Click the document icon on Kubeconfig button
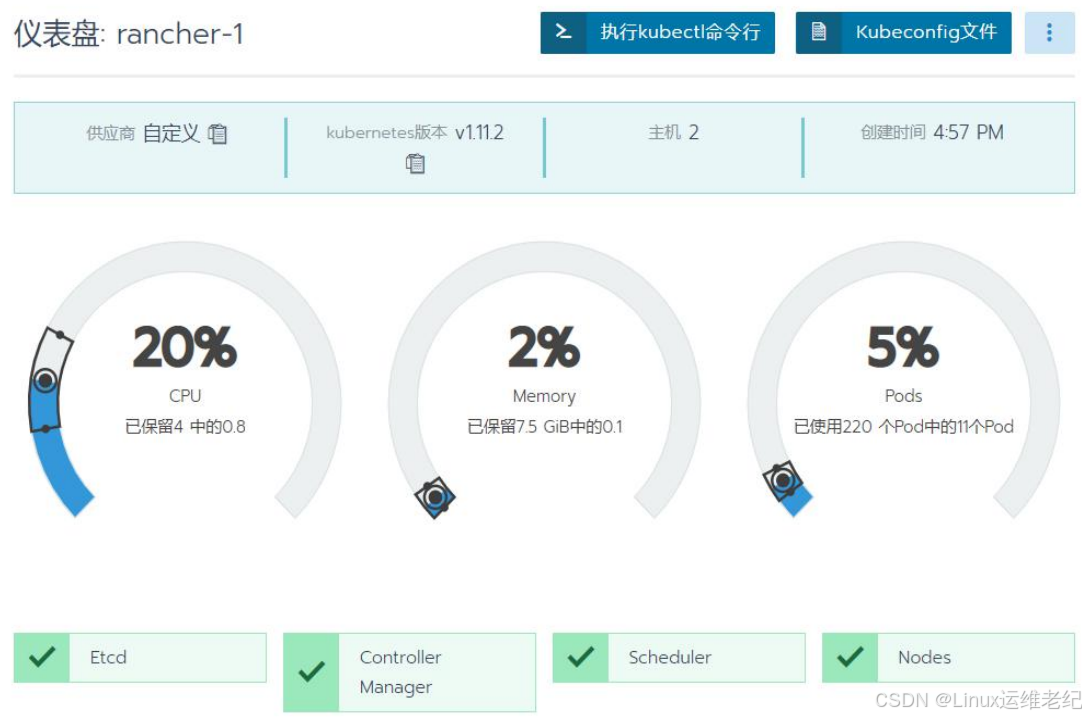 819,32
